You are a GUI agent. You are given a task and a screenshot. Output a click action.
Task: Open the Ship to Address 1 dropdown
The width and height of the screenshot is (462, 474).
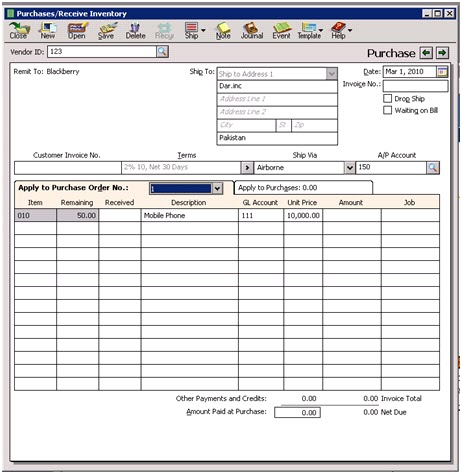[332, 74]
